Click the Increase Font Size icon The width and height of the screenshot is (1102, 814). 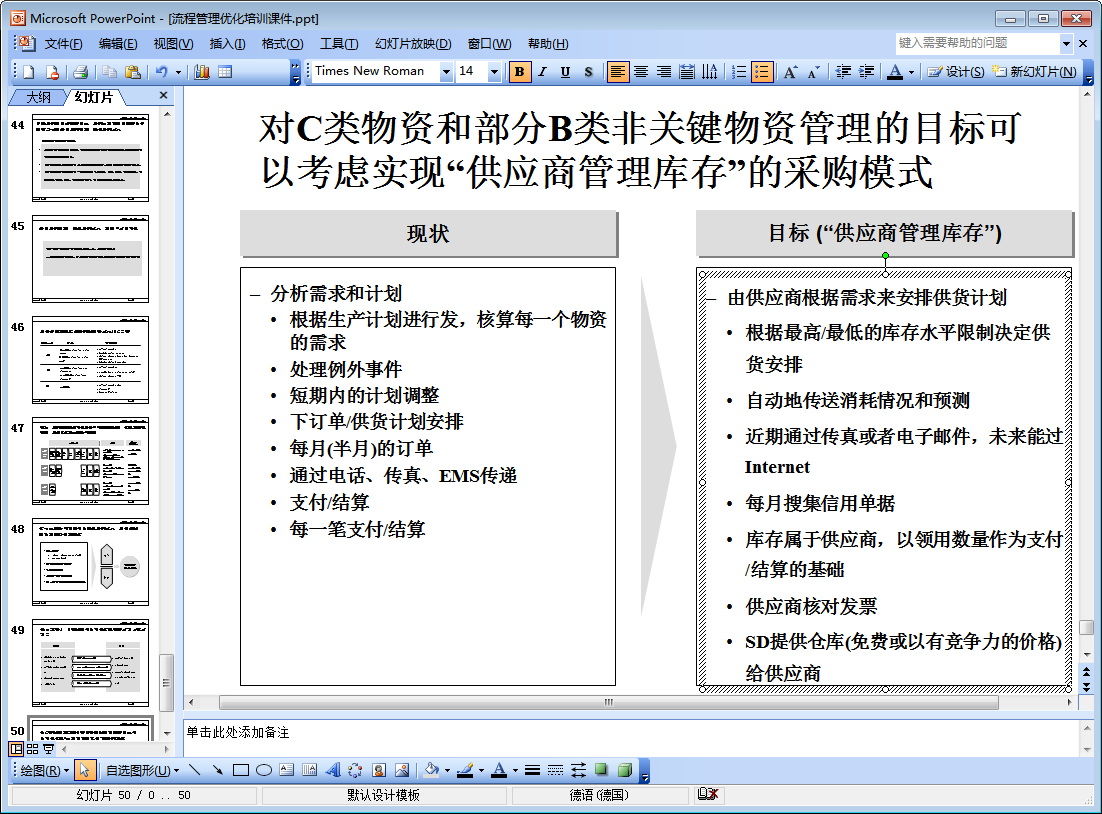790,72
